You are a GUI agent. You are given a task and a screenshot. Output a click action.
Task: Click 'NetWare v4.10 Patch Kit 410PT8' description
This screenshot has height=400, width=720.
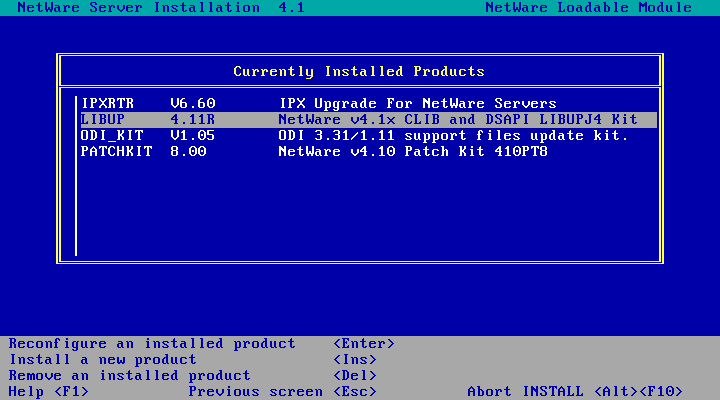(x=413, y=152)
